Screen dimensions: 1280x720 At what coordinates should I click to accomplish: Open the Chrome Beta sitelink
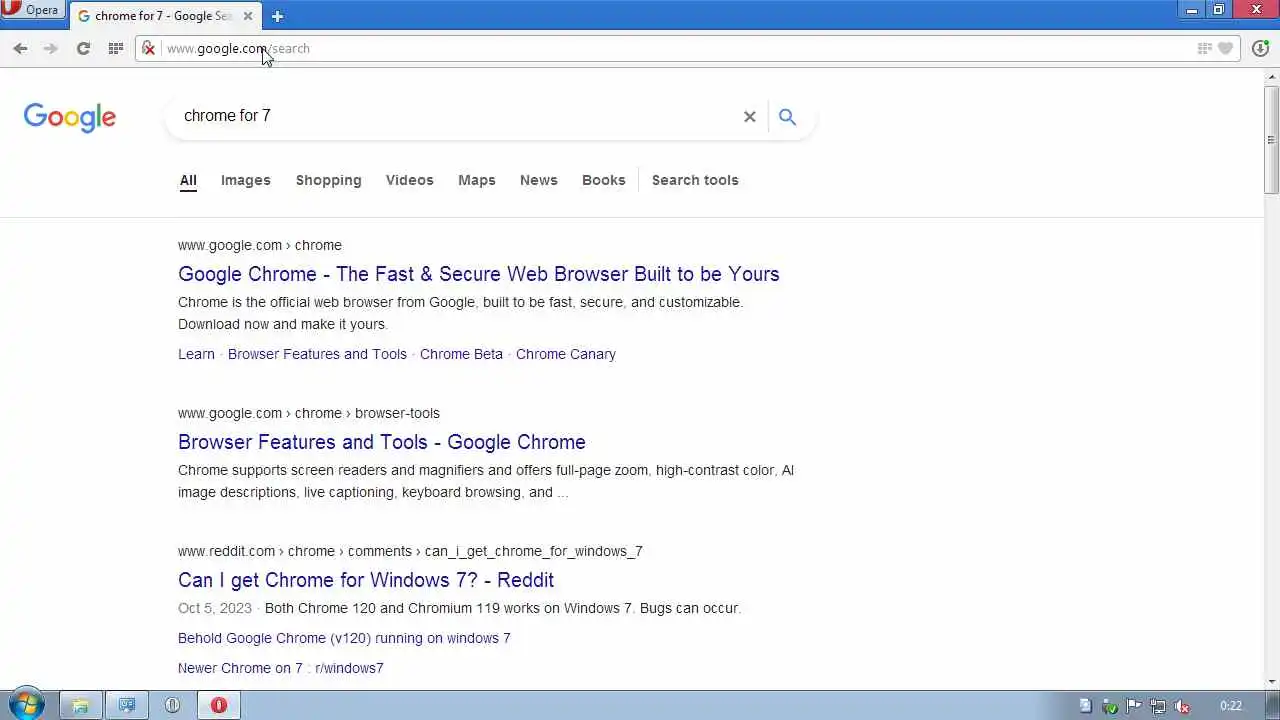[461, 354]
